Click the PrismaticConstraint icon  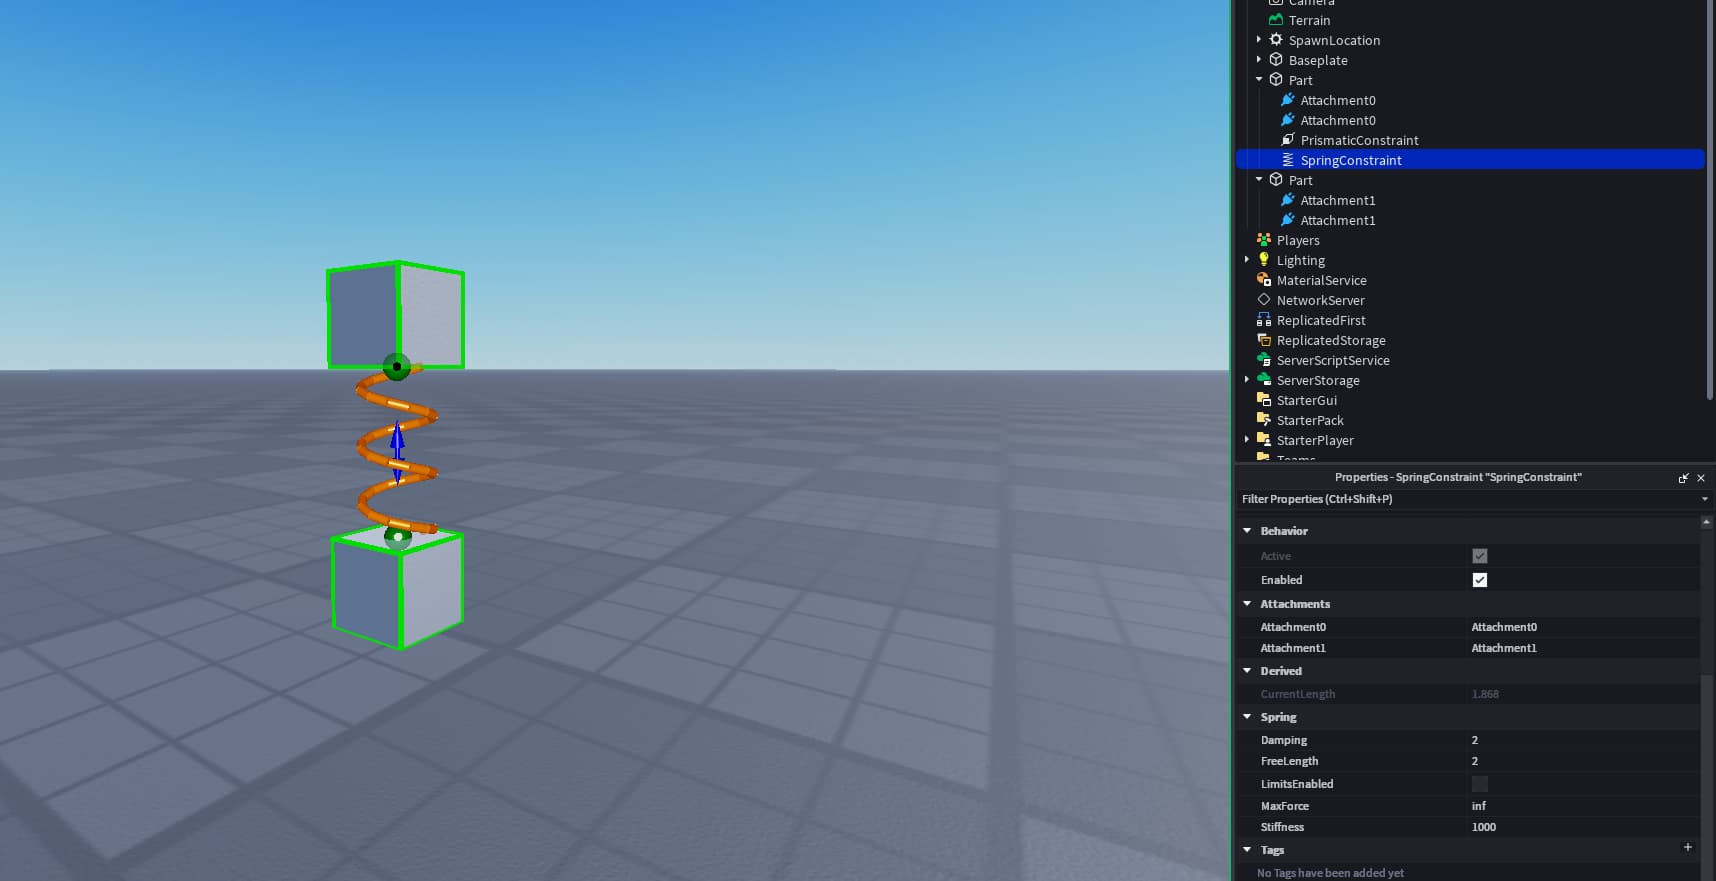(1287, 140)
